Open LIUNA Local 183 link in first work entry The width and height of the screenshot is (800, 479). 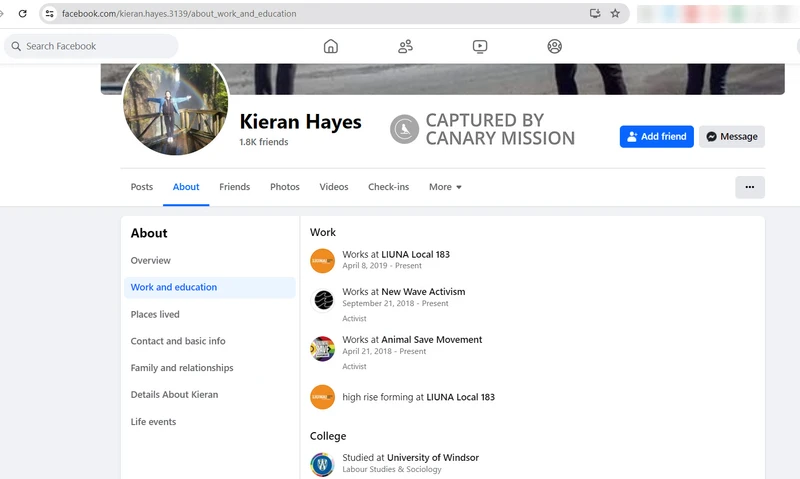click(415, 254)
